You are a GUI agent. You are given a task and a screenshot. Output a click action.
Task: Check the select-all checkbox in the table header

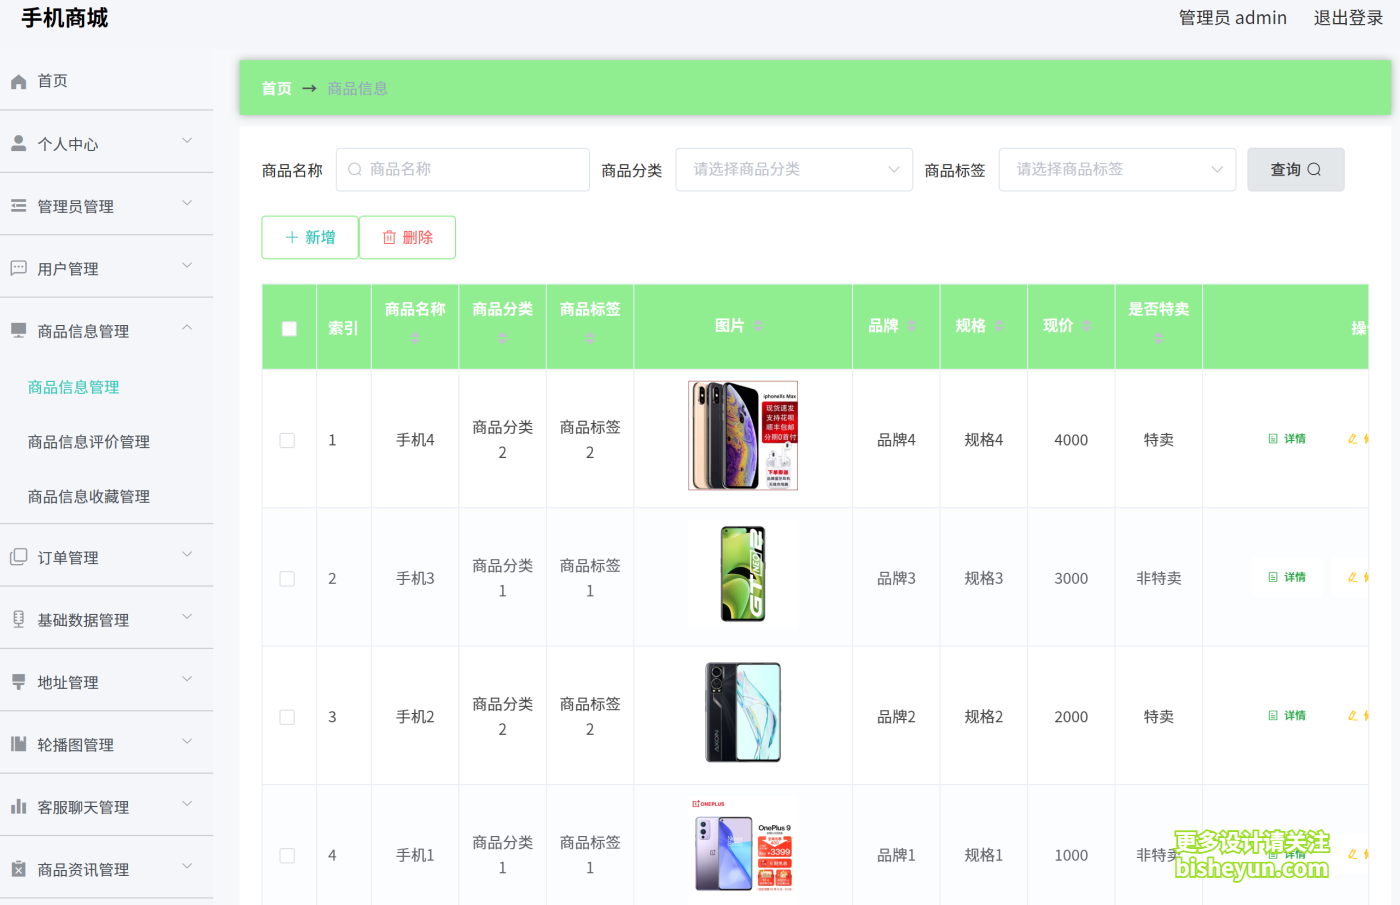(x=288, y=327)
